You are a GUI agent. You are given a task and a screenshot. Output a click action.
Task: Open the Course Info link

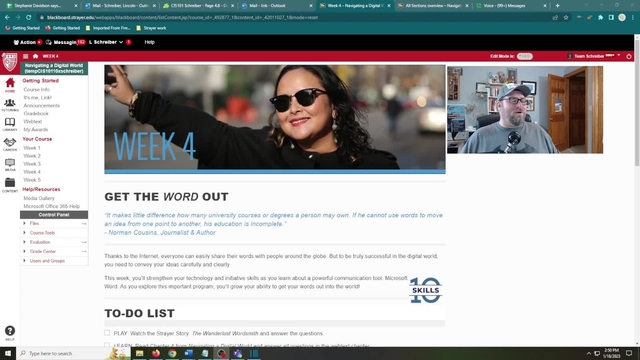click(x=36, y=89)
